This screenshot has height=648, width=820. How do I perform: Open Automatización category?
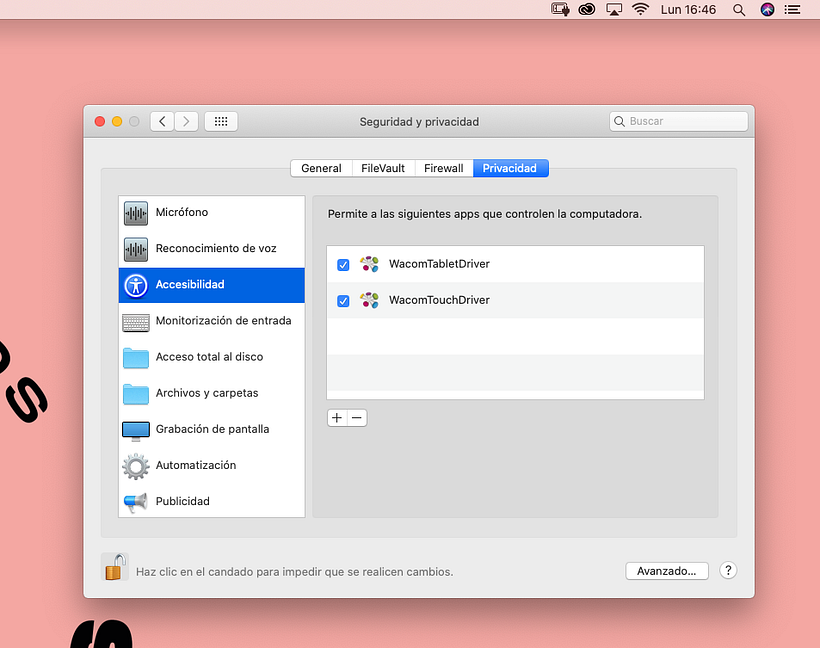tap(212, 465)
